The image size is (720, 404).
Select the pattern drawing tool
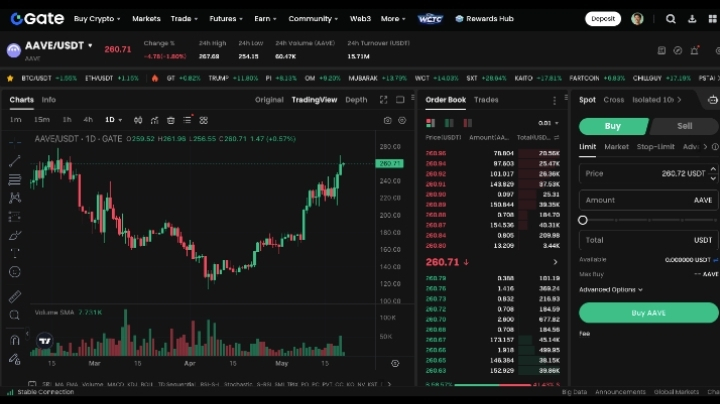point(15,198)
